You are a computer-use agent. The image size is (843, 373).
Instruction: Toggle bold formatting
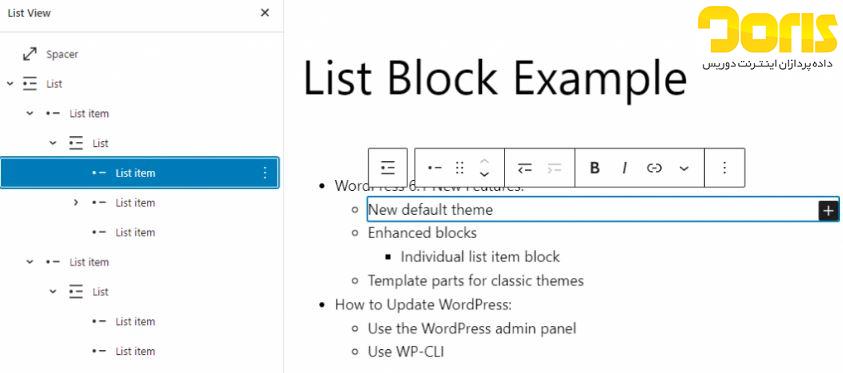tap(595, 168)
